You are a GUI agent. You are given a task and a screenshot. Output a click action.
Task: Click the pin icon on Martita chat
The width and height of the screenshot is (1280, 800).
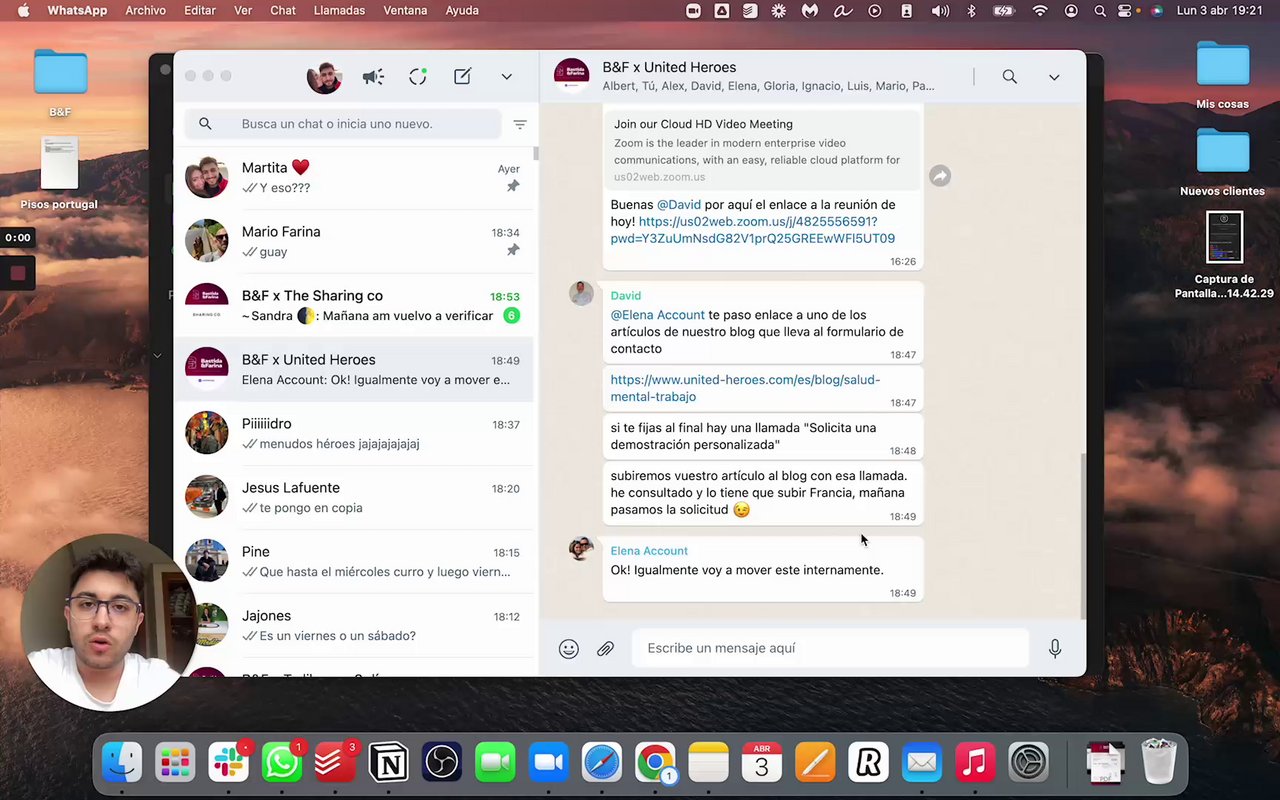[513, 187]
